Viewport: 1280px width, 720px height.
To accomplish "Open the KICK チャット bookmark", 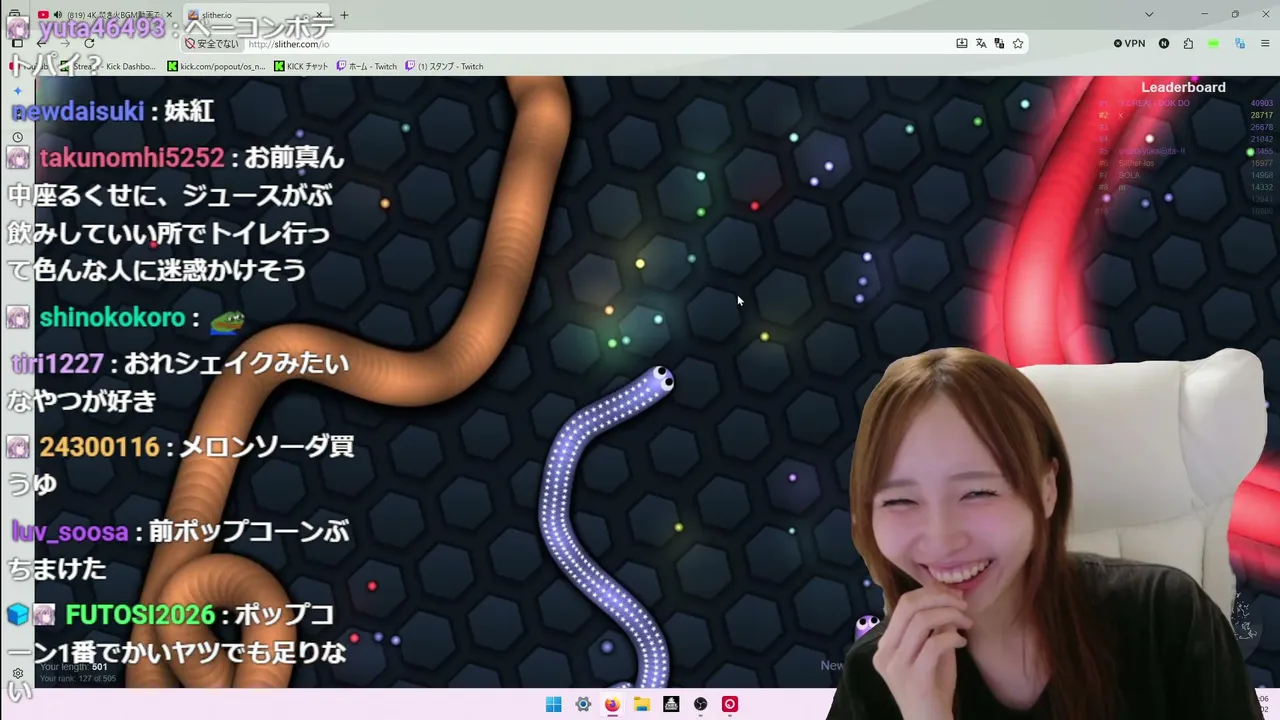I will pos(303,66).
